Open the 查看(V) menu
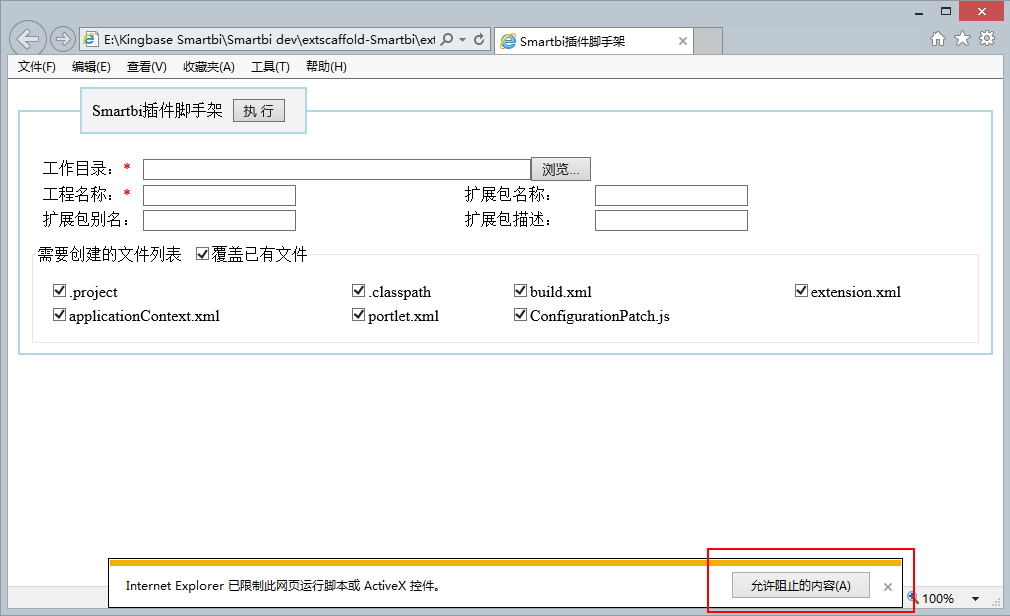 (147, 66)
